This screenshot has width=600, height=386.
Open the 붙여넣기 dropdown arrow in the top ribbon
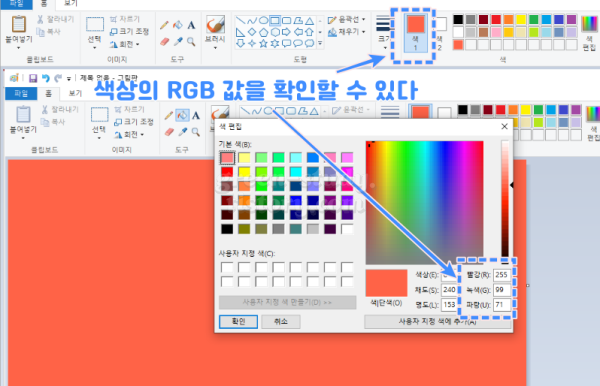[x=19, y=48]
